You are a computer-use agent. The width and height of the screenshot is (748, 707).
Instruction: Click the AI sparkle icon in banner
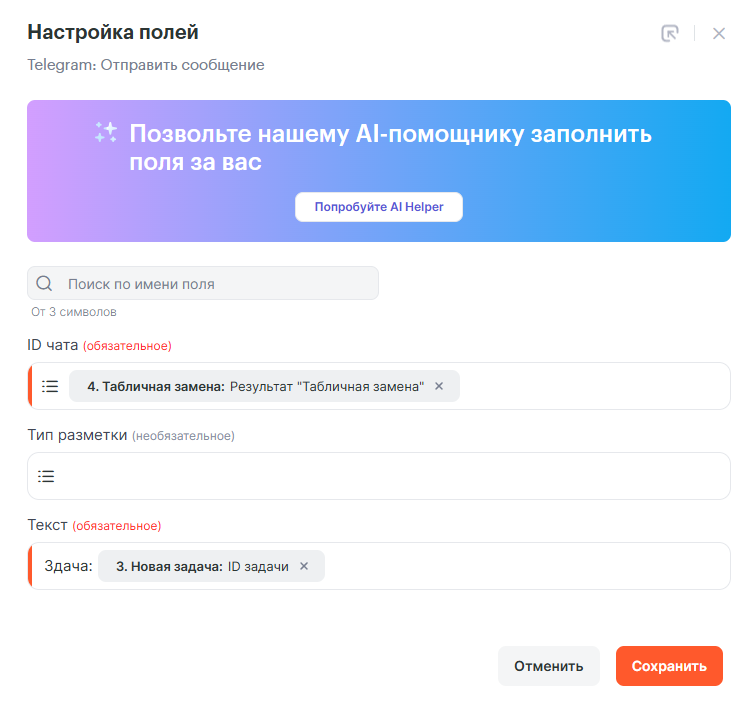106,132
